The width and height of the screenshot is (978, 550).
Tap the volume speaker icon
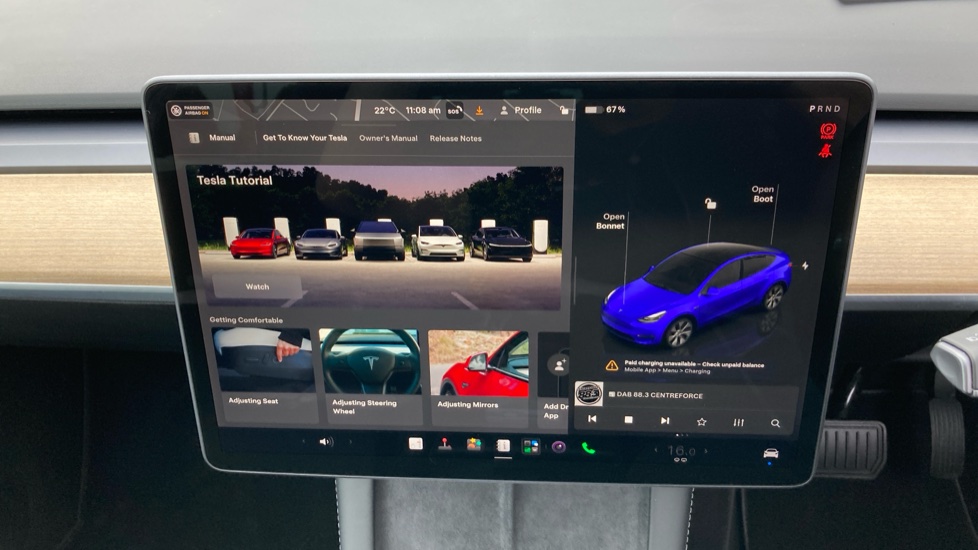pos(325,442)
